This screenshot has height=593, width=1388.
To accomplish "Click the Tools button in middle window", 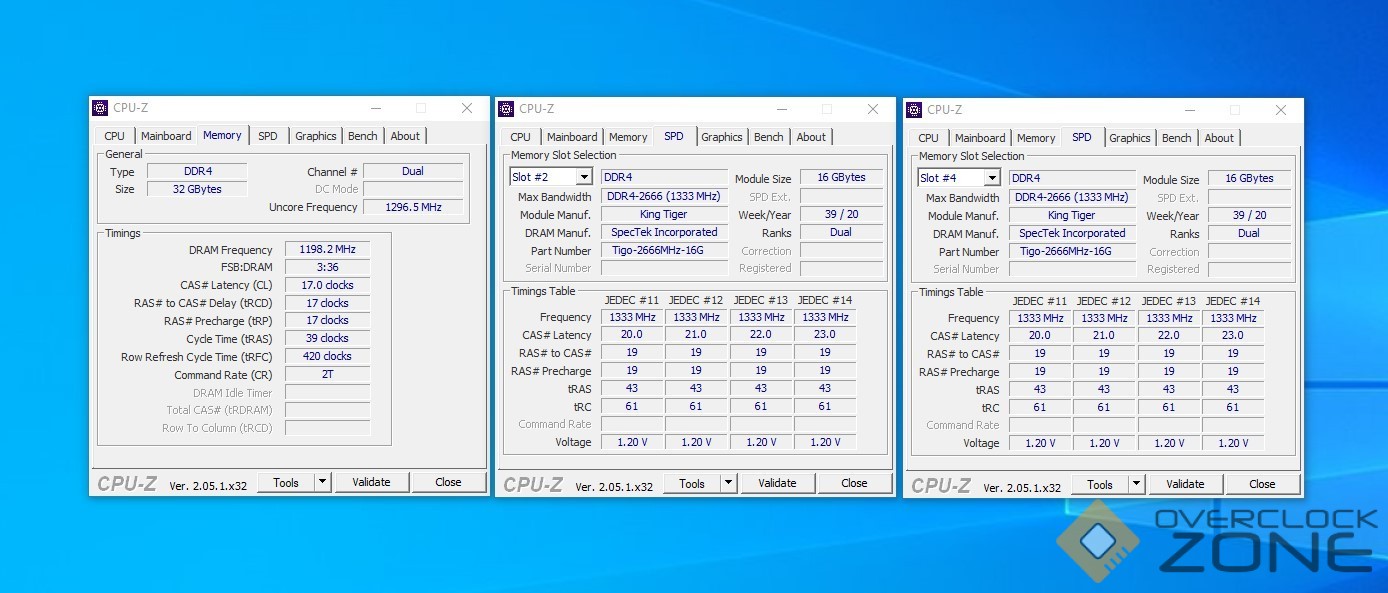I will pyautogui.click(x=692, y=483).
